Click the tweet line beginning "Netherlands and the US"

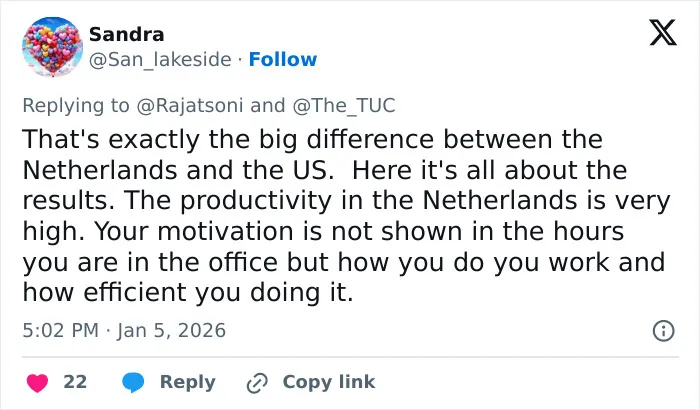(x=325, y=170)
